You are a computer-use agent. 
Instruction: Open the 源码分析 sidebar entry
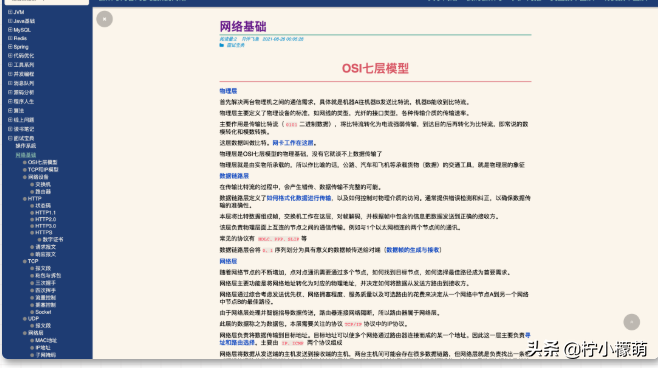point(24,92)
